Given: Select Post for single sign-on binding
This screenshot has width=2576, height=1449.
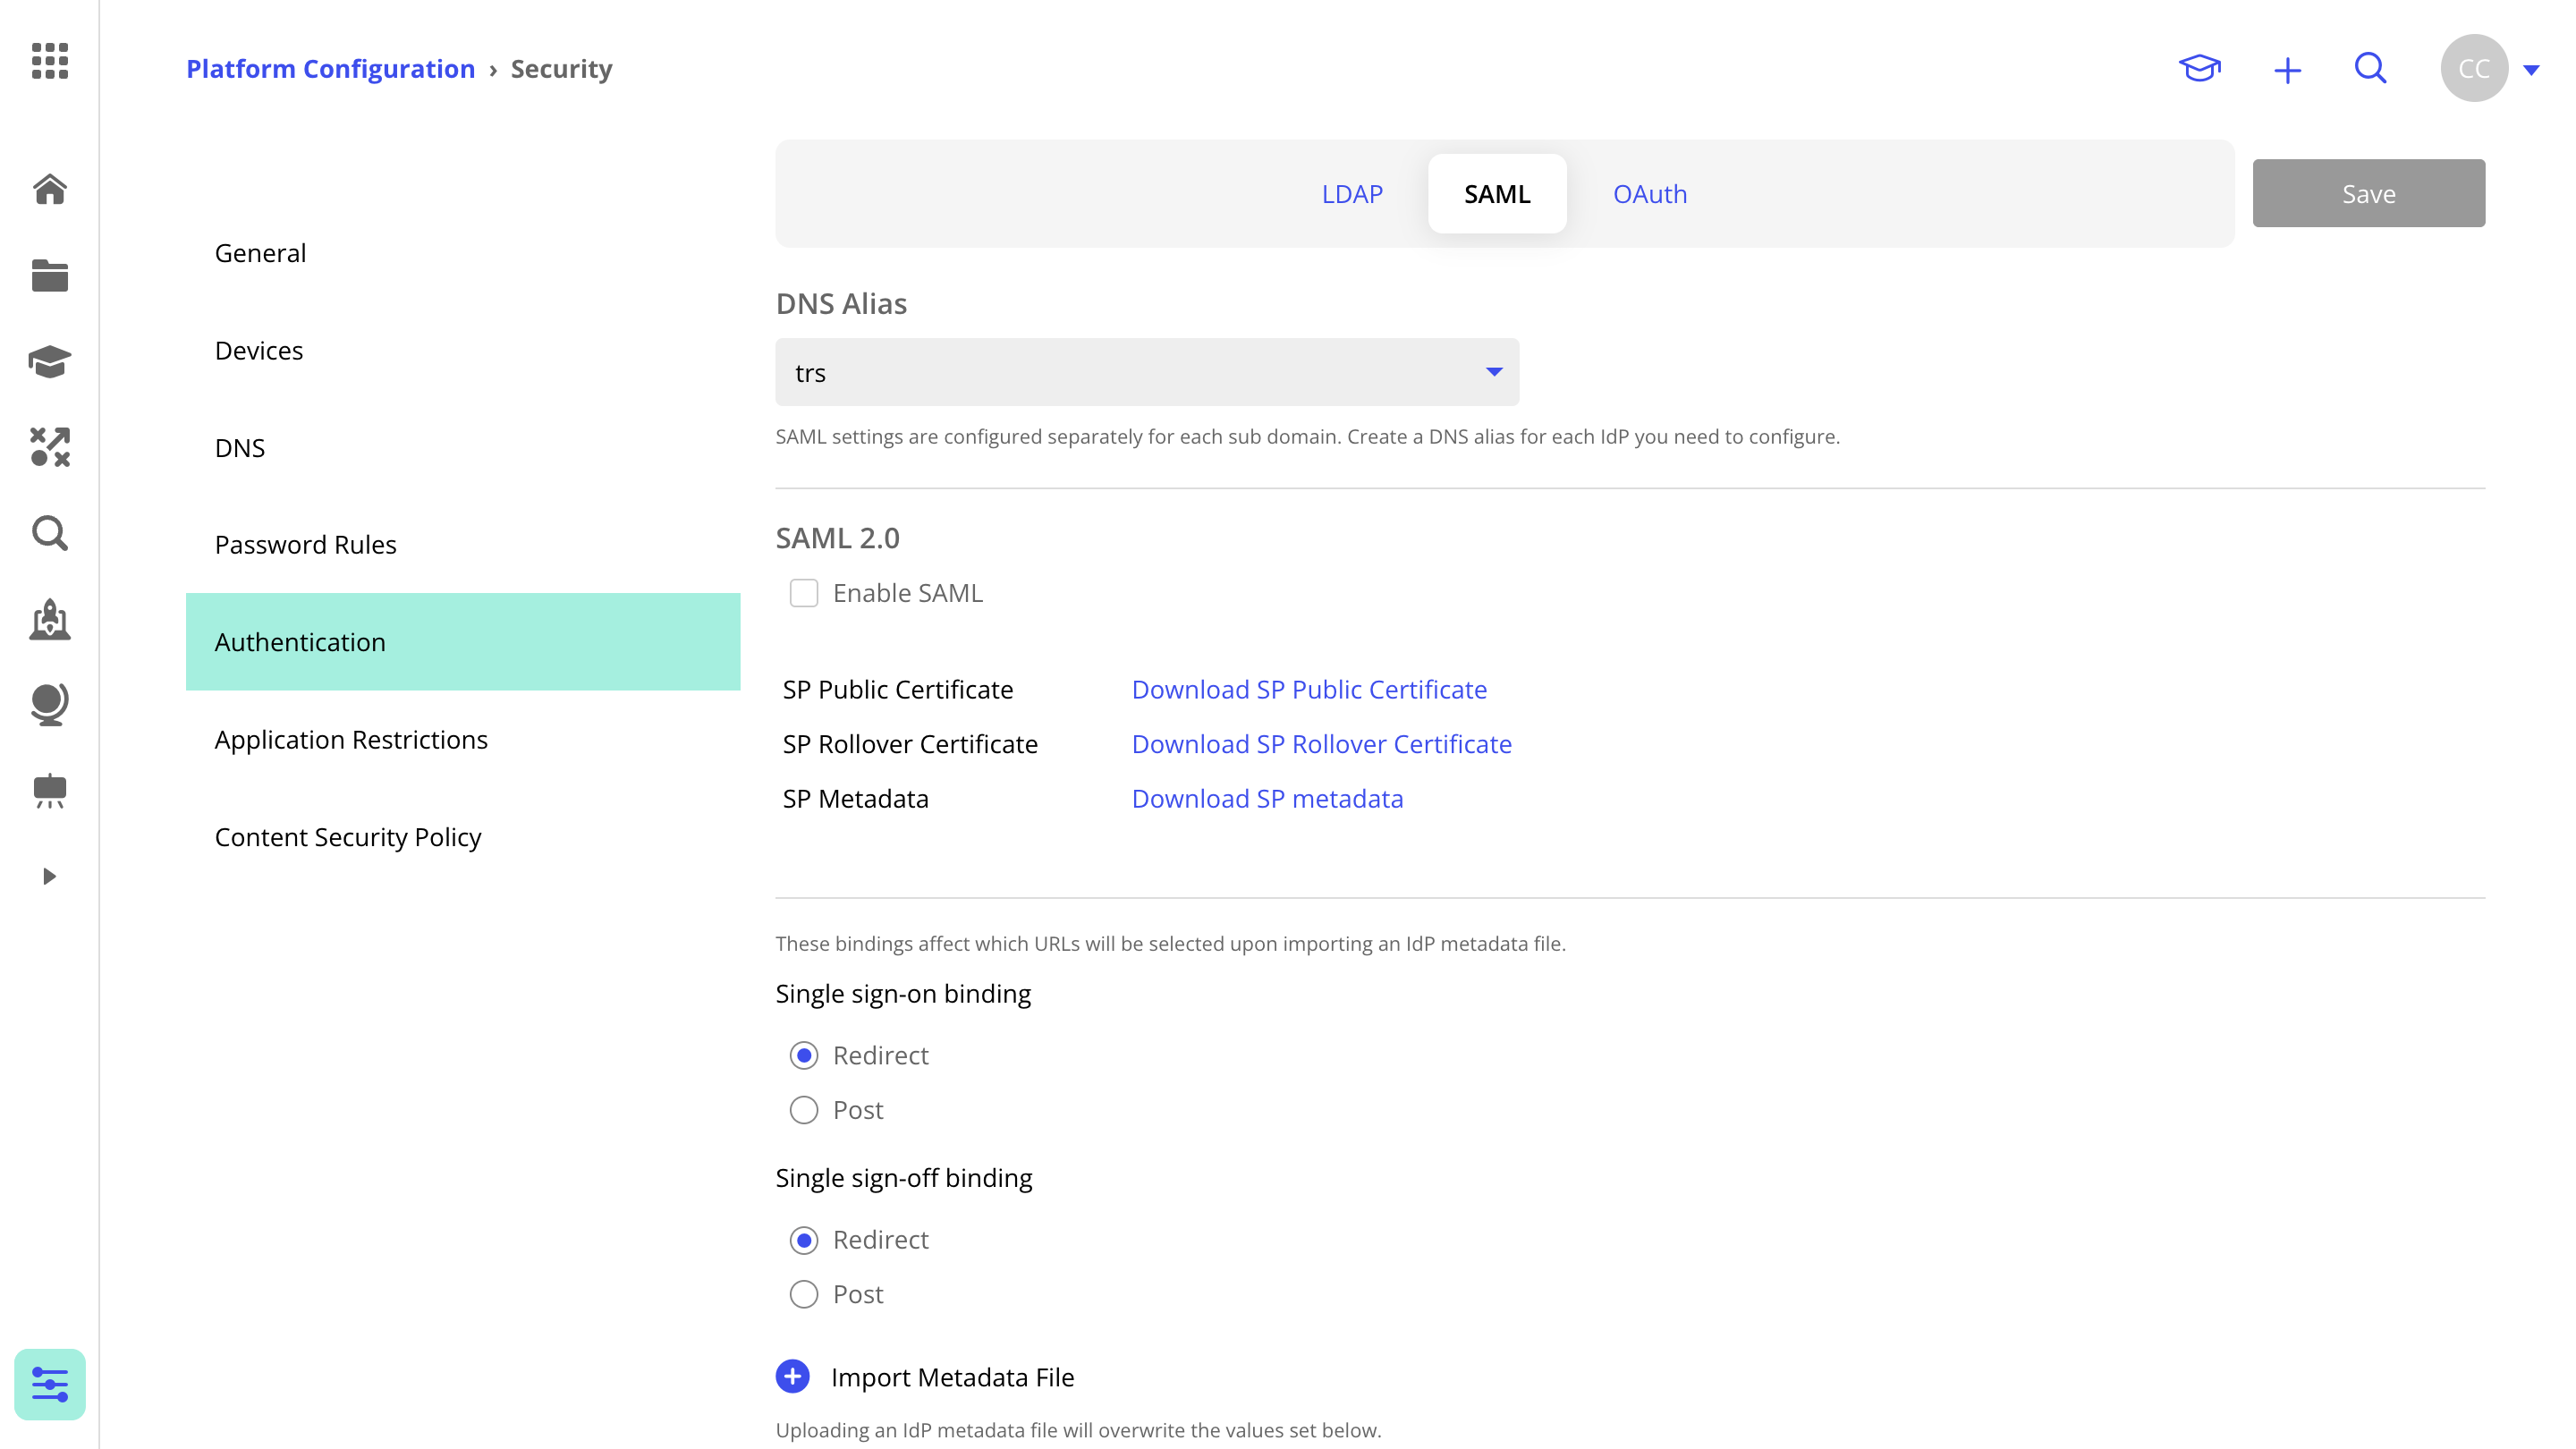Looking at the screenshot, I should click(803, 1110).
